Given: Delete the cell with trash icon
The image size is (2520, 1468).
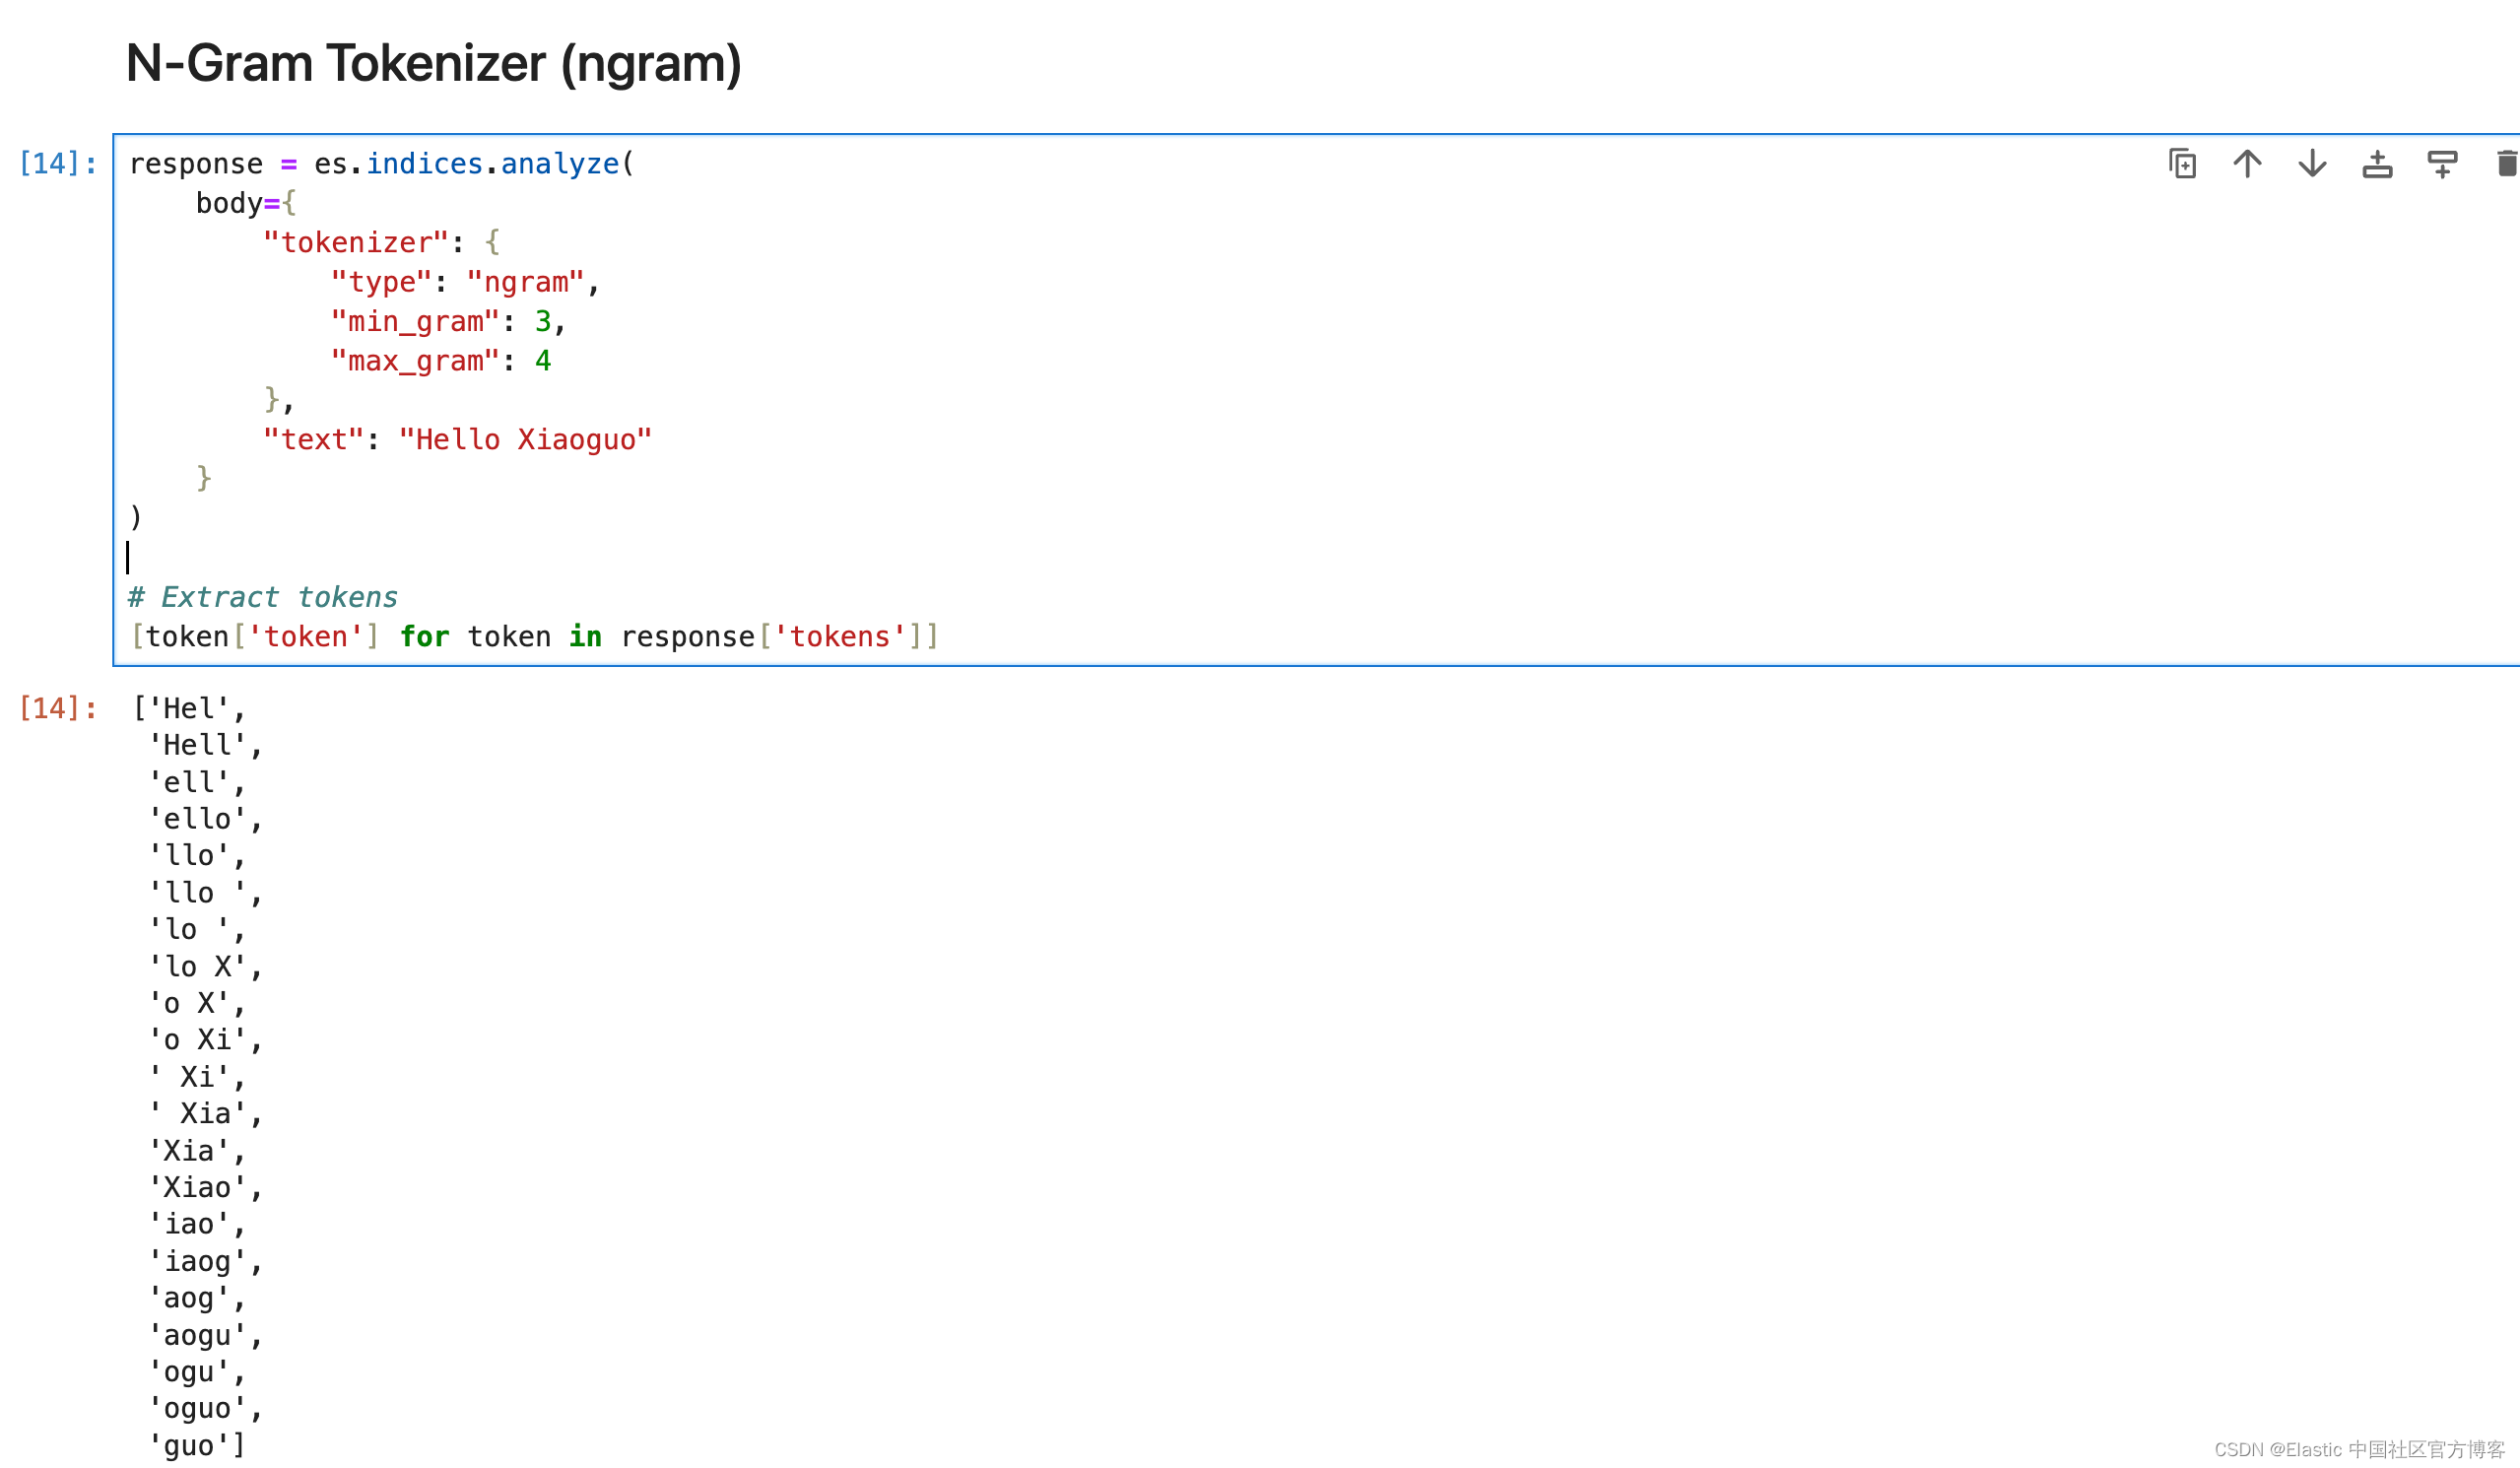Looking at the screenshot, I should [2506, 163].
